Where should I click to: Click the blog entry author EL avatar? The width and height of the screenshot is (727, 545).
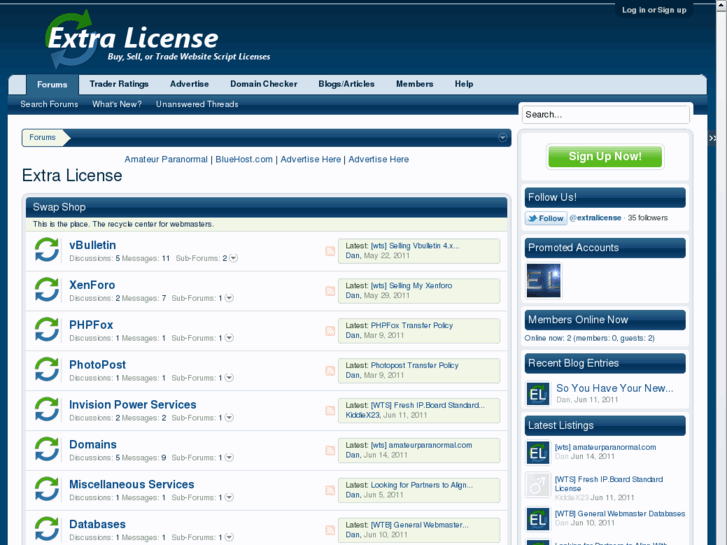538,394
